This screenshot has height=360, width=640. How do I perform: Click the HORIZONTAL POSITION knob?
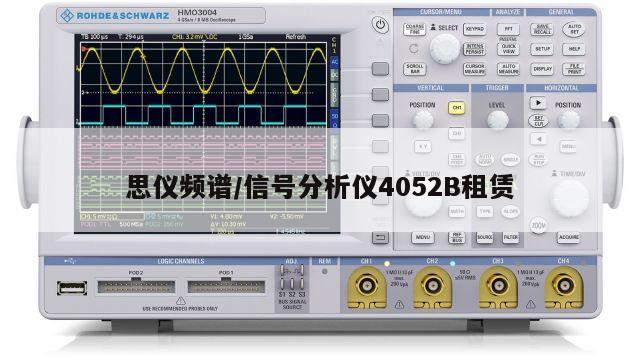[568, 120]
